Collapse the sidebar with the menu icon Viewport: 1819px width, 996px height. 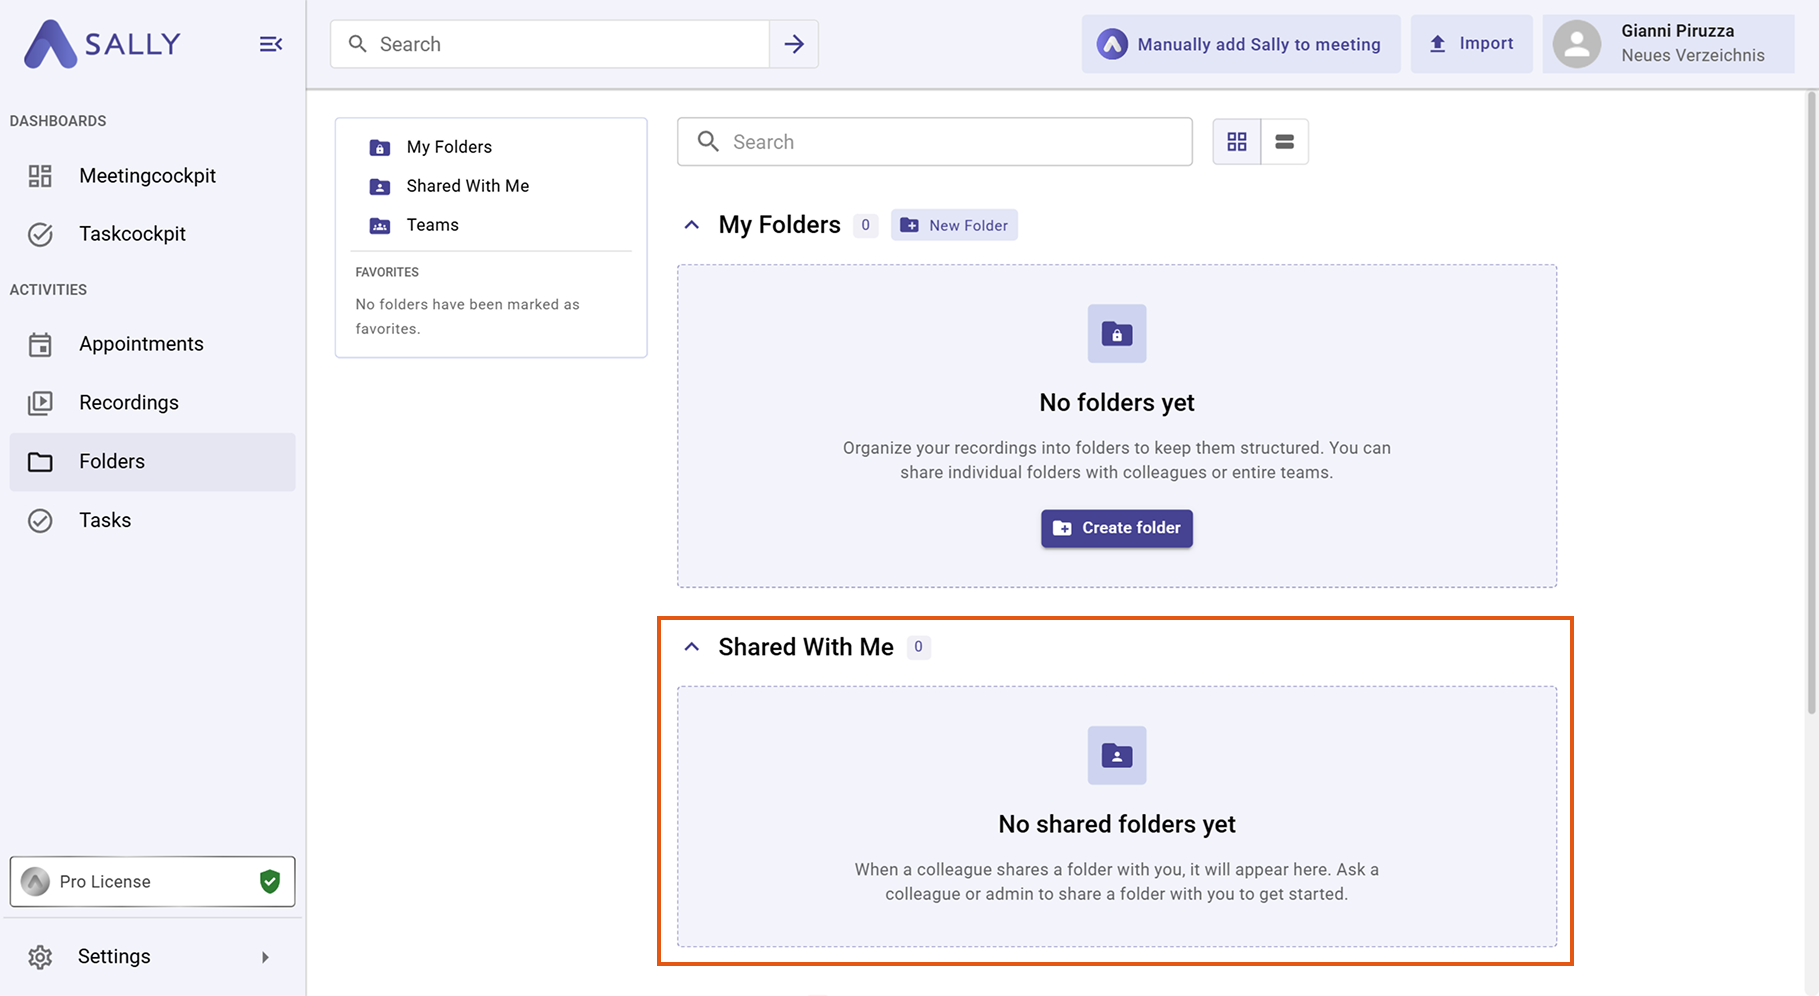point(270,44)
